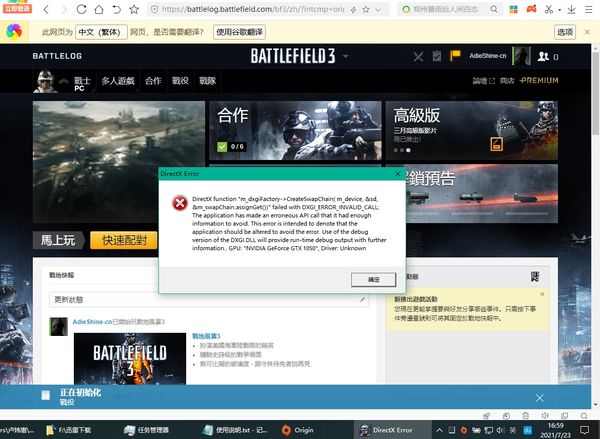Expand the Battlefield 3 game selector arrow
The width and height of the screenshot is (600, 439).
346,56
